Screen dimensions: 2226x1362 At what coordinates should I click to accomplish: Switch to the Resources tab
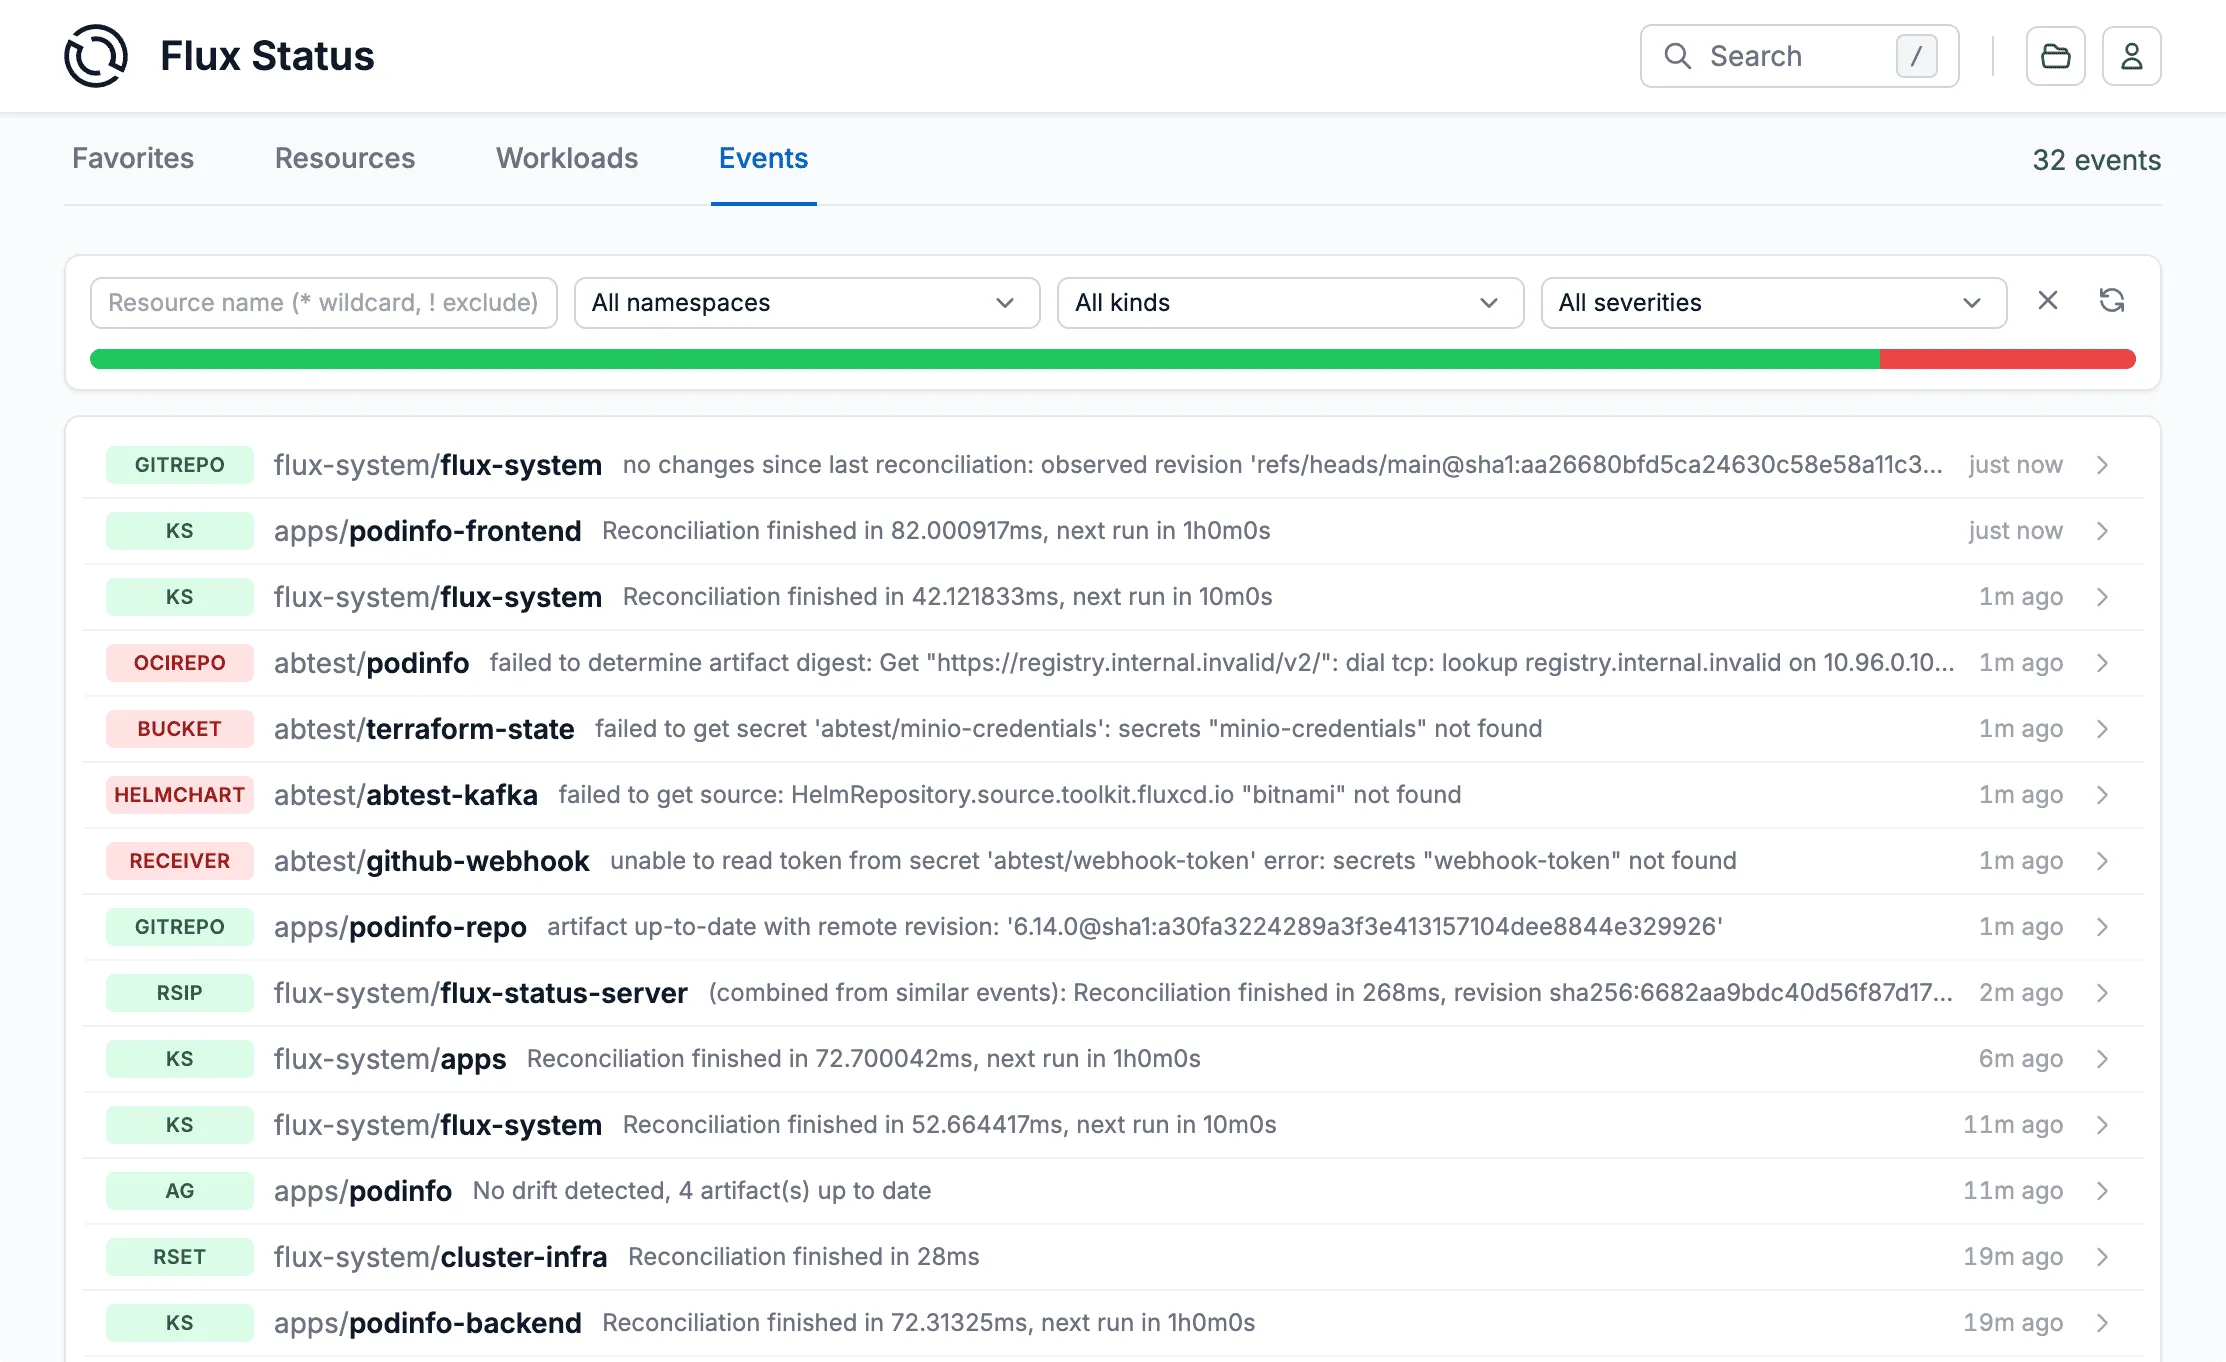[345, 158]
